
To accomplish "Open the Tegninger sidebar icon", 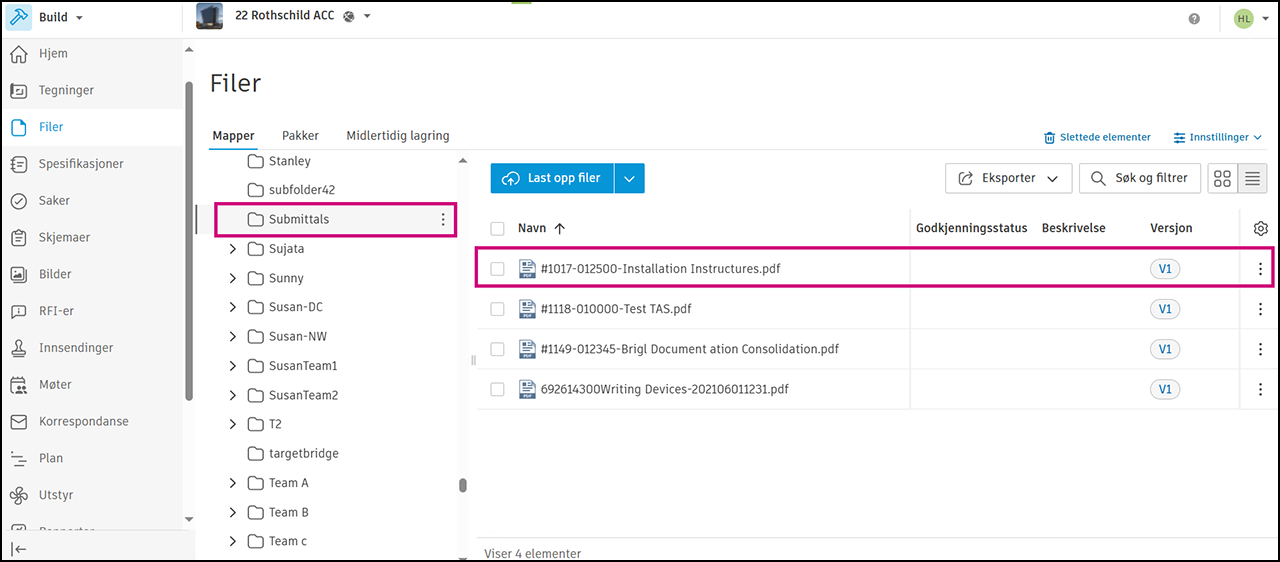I will click(19, 90).
